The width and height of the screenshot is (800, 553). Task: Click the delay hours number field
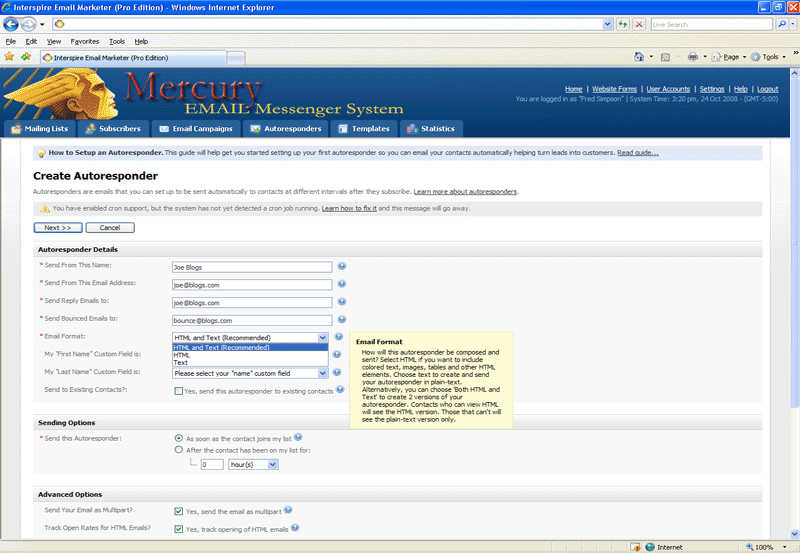click(x=212, y=464)
